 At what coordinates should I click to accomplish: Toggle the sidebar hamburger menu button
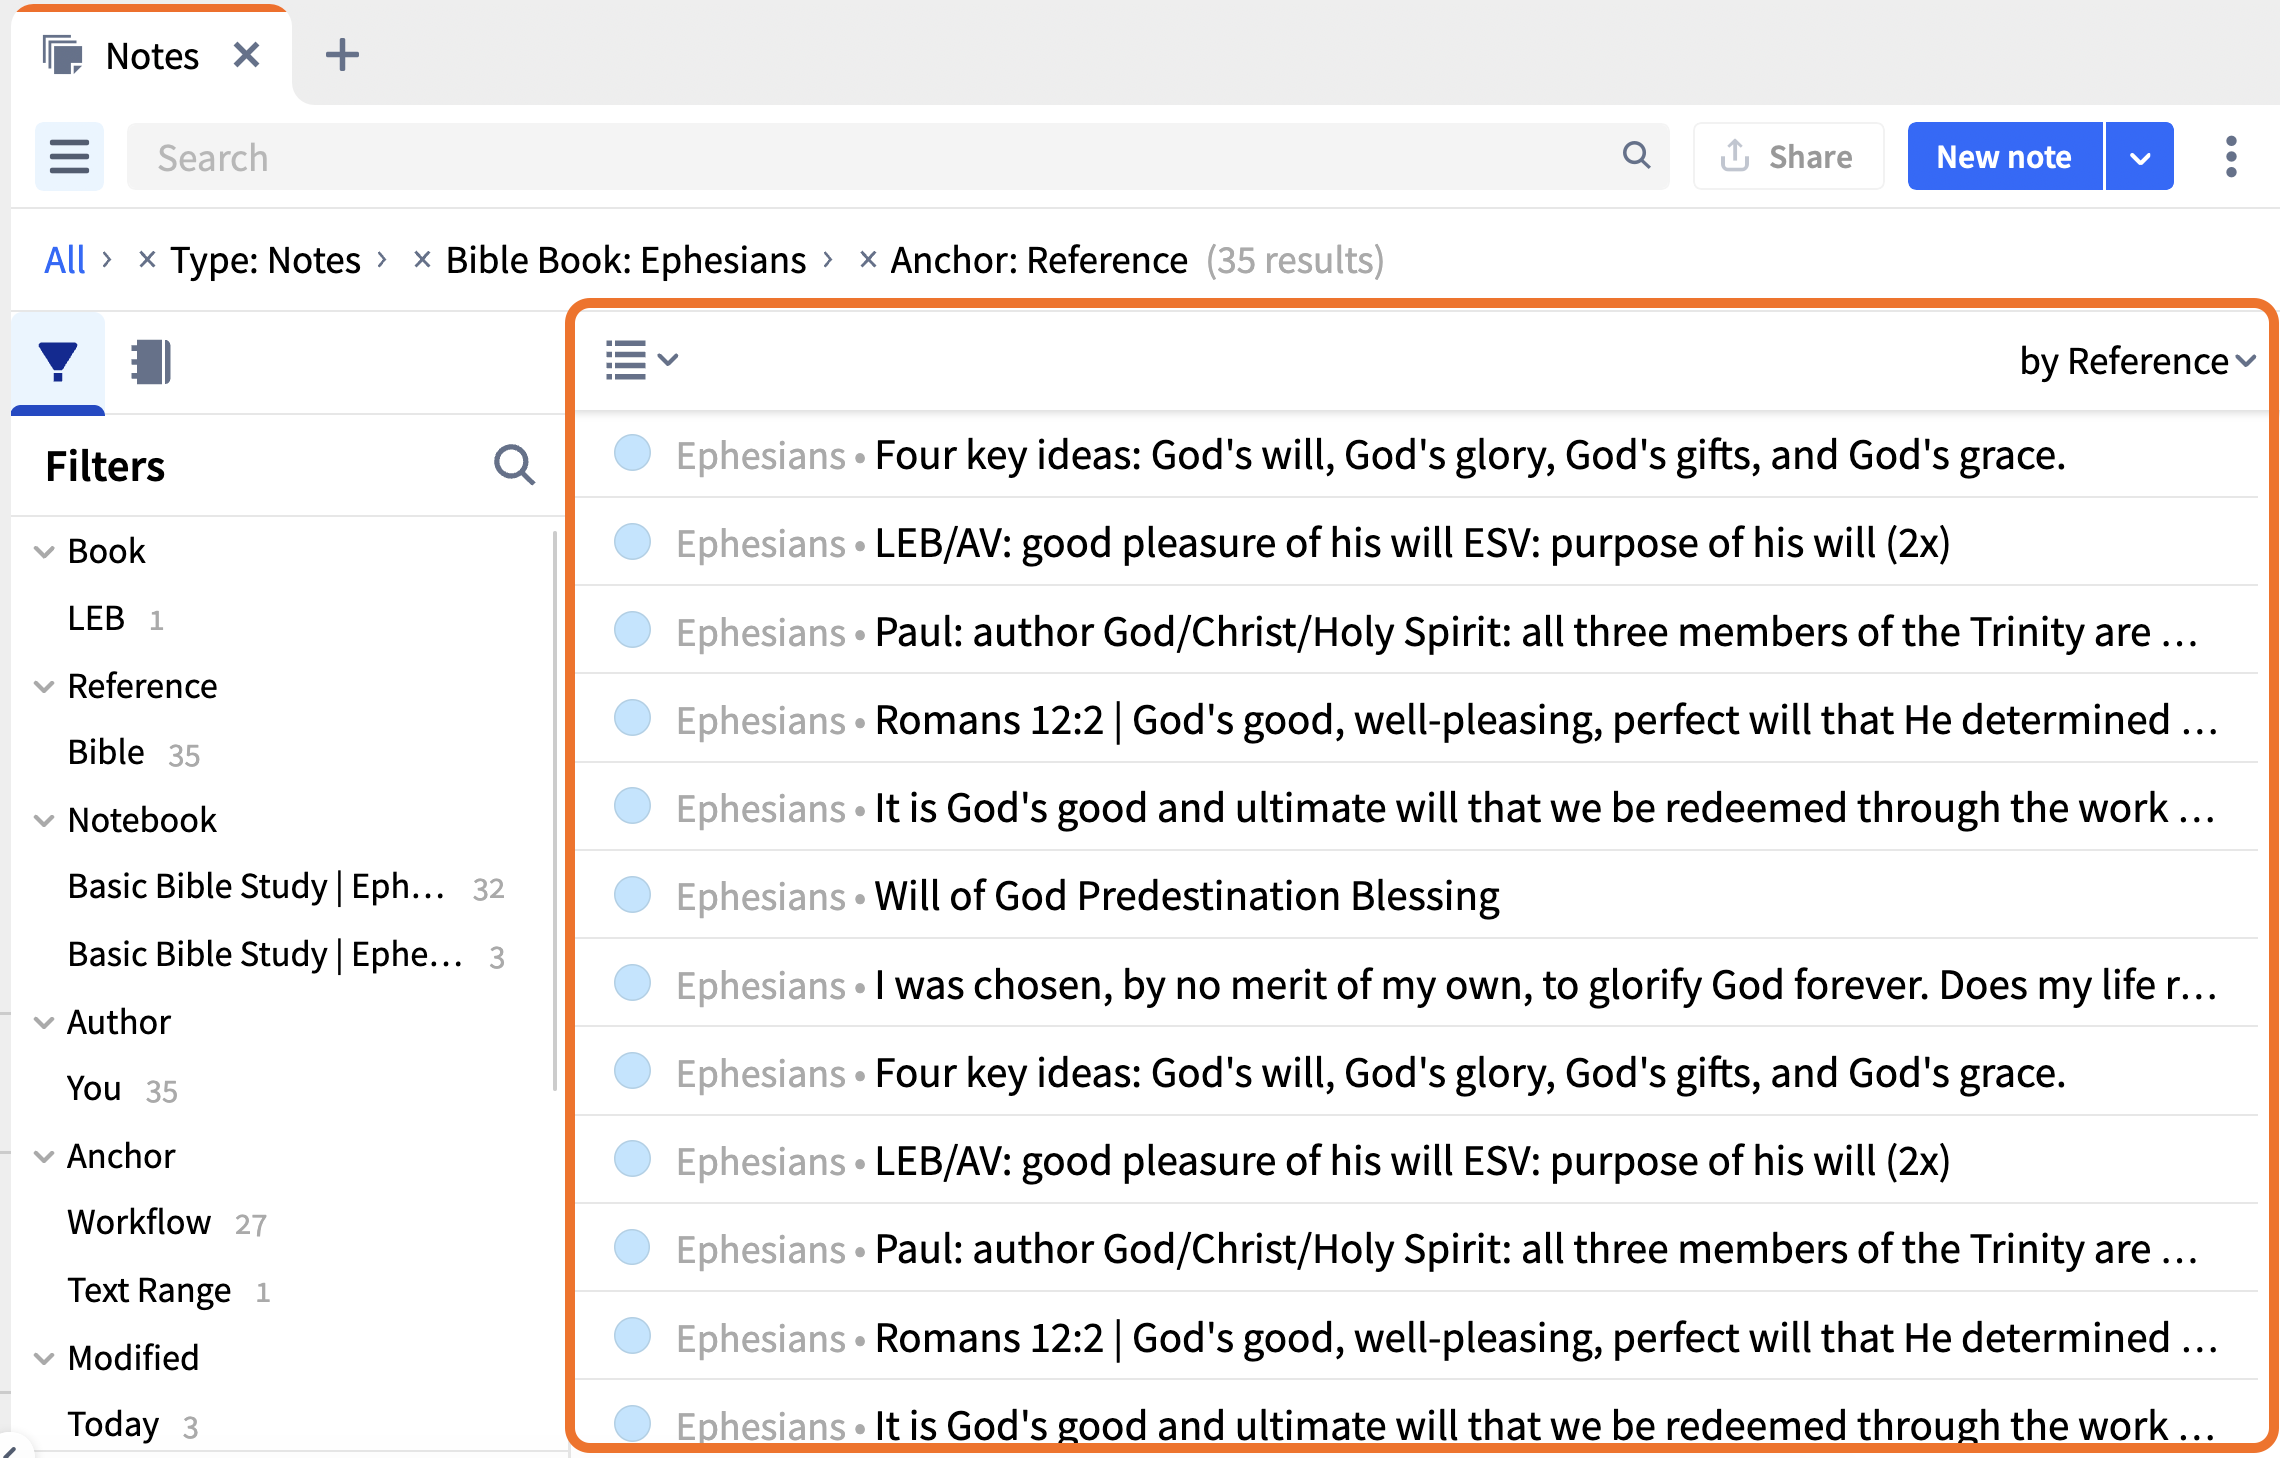coord(69,157)
